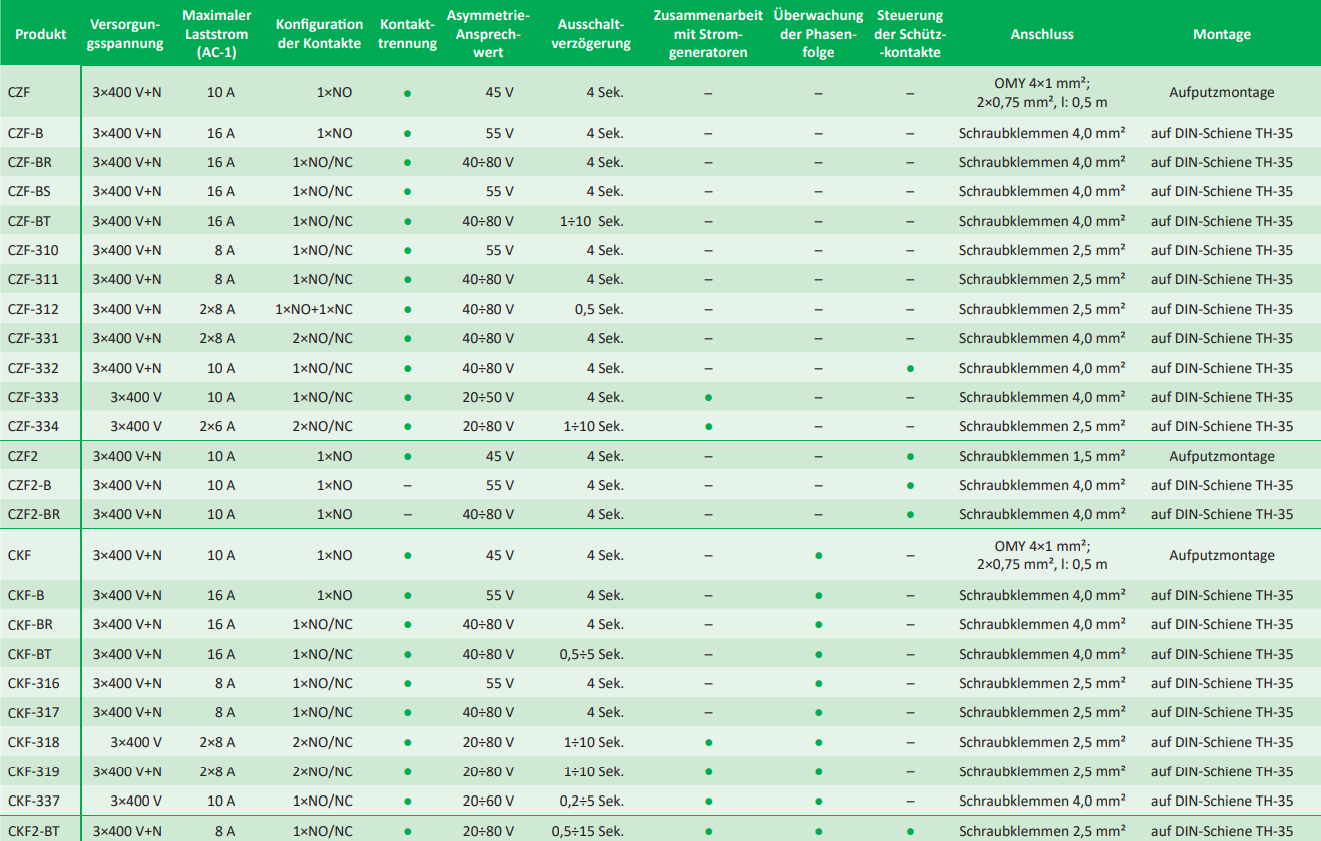1321x841 pixels.
Task: Select the "20÷60 V" asymmetry value
Action: coord(488,801)
